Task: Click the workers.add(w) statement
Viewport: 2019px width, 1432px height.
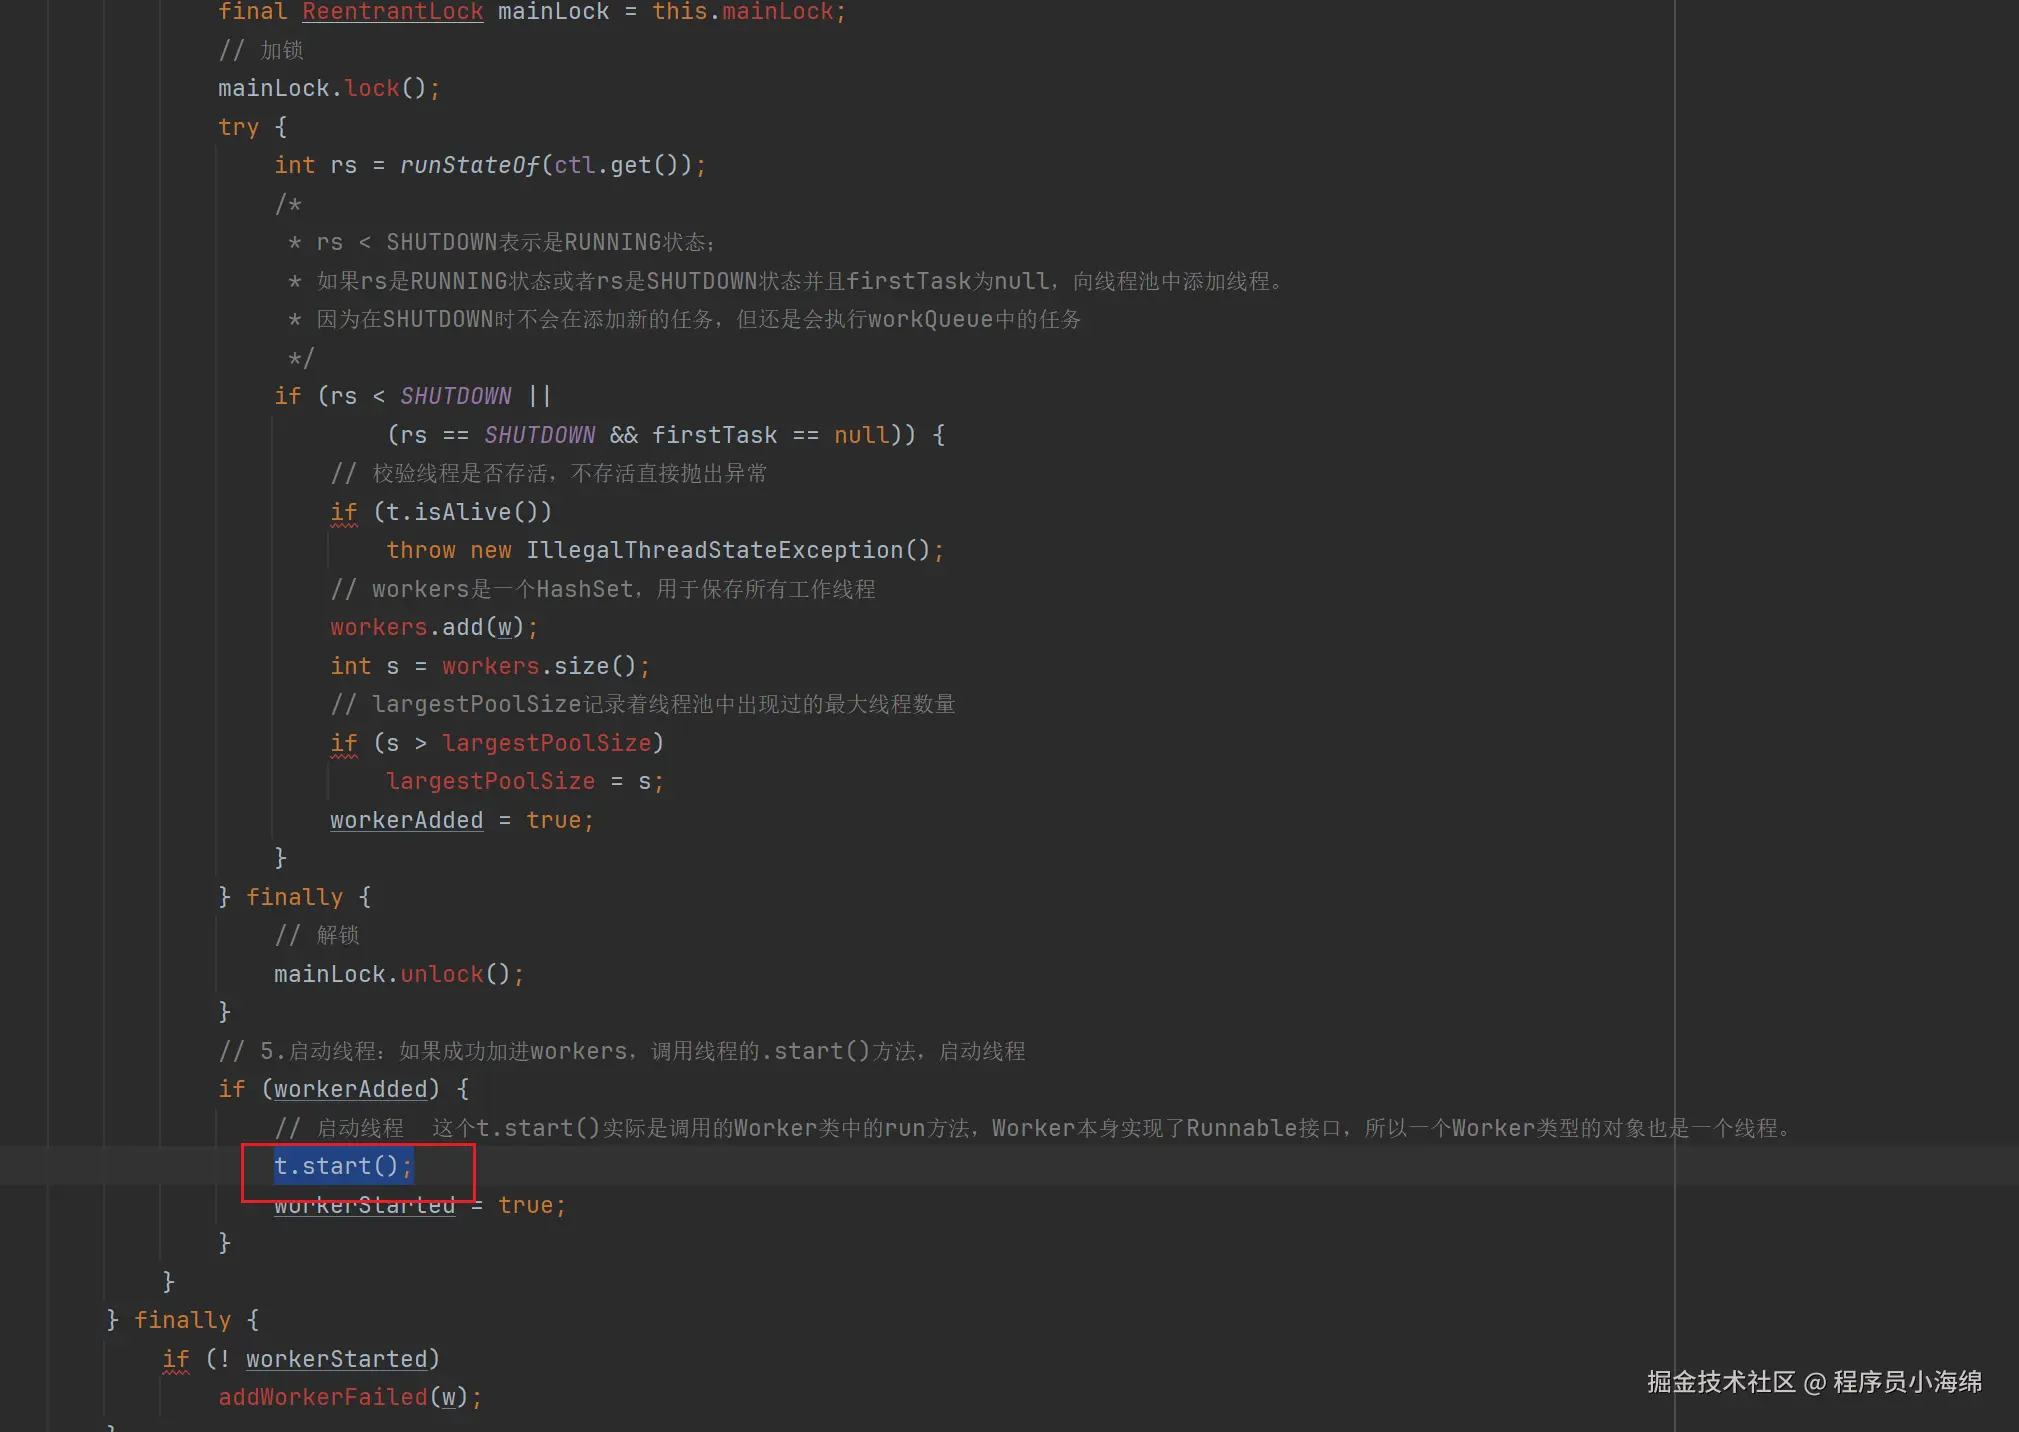Action: click(433, 628)
